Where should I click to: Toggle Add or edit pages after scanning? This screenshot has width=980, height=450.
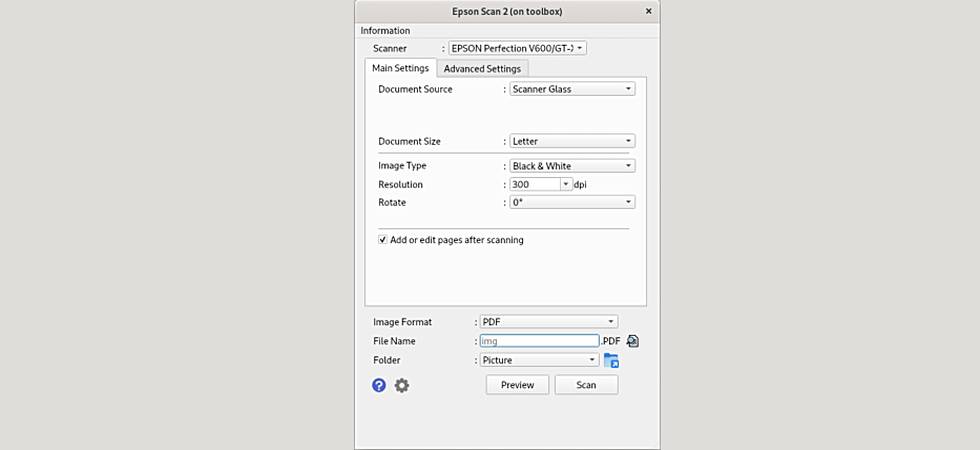[x=383, y=240]
